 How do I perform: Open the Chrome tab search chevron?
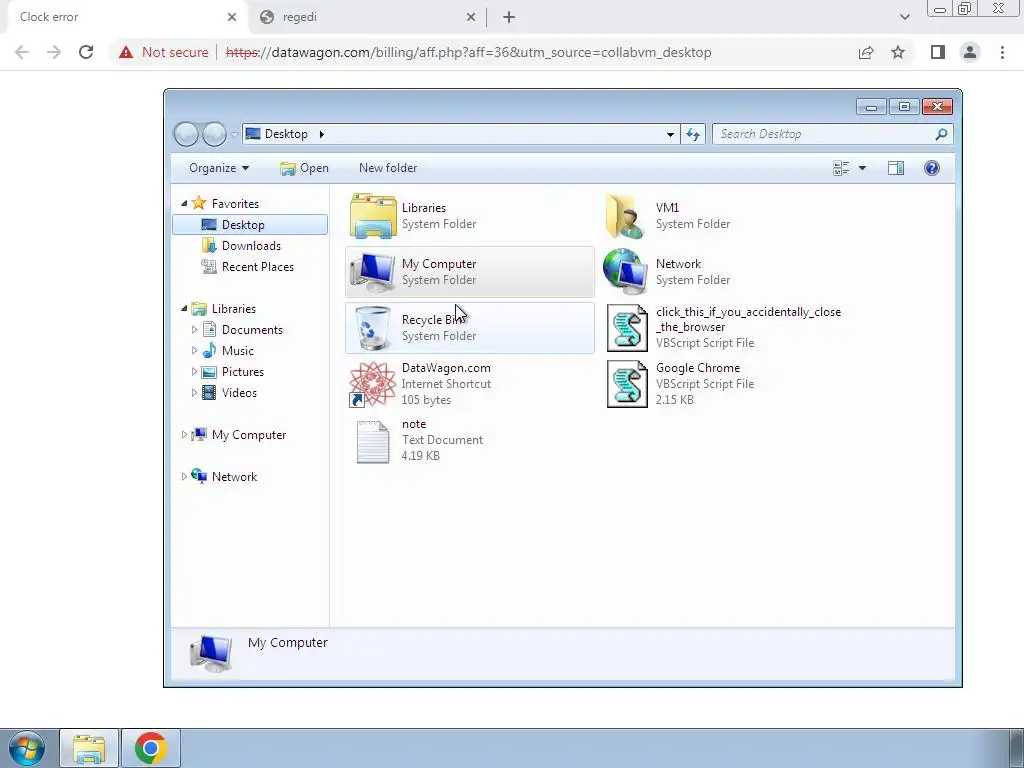pyautogui.click(x=904, y=17)
